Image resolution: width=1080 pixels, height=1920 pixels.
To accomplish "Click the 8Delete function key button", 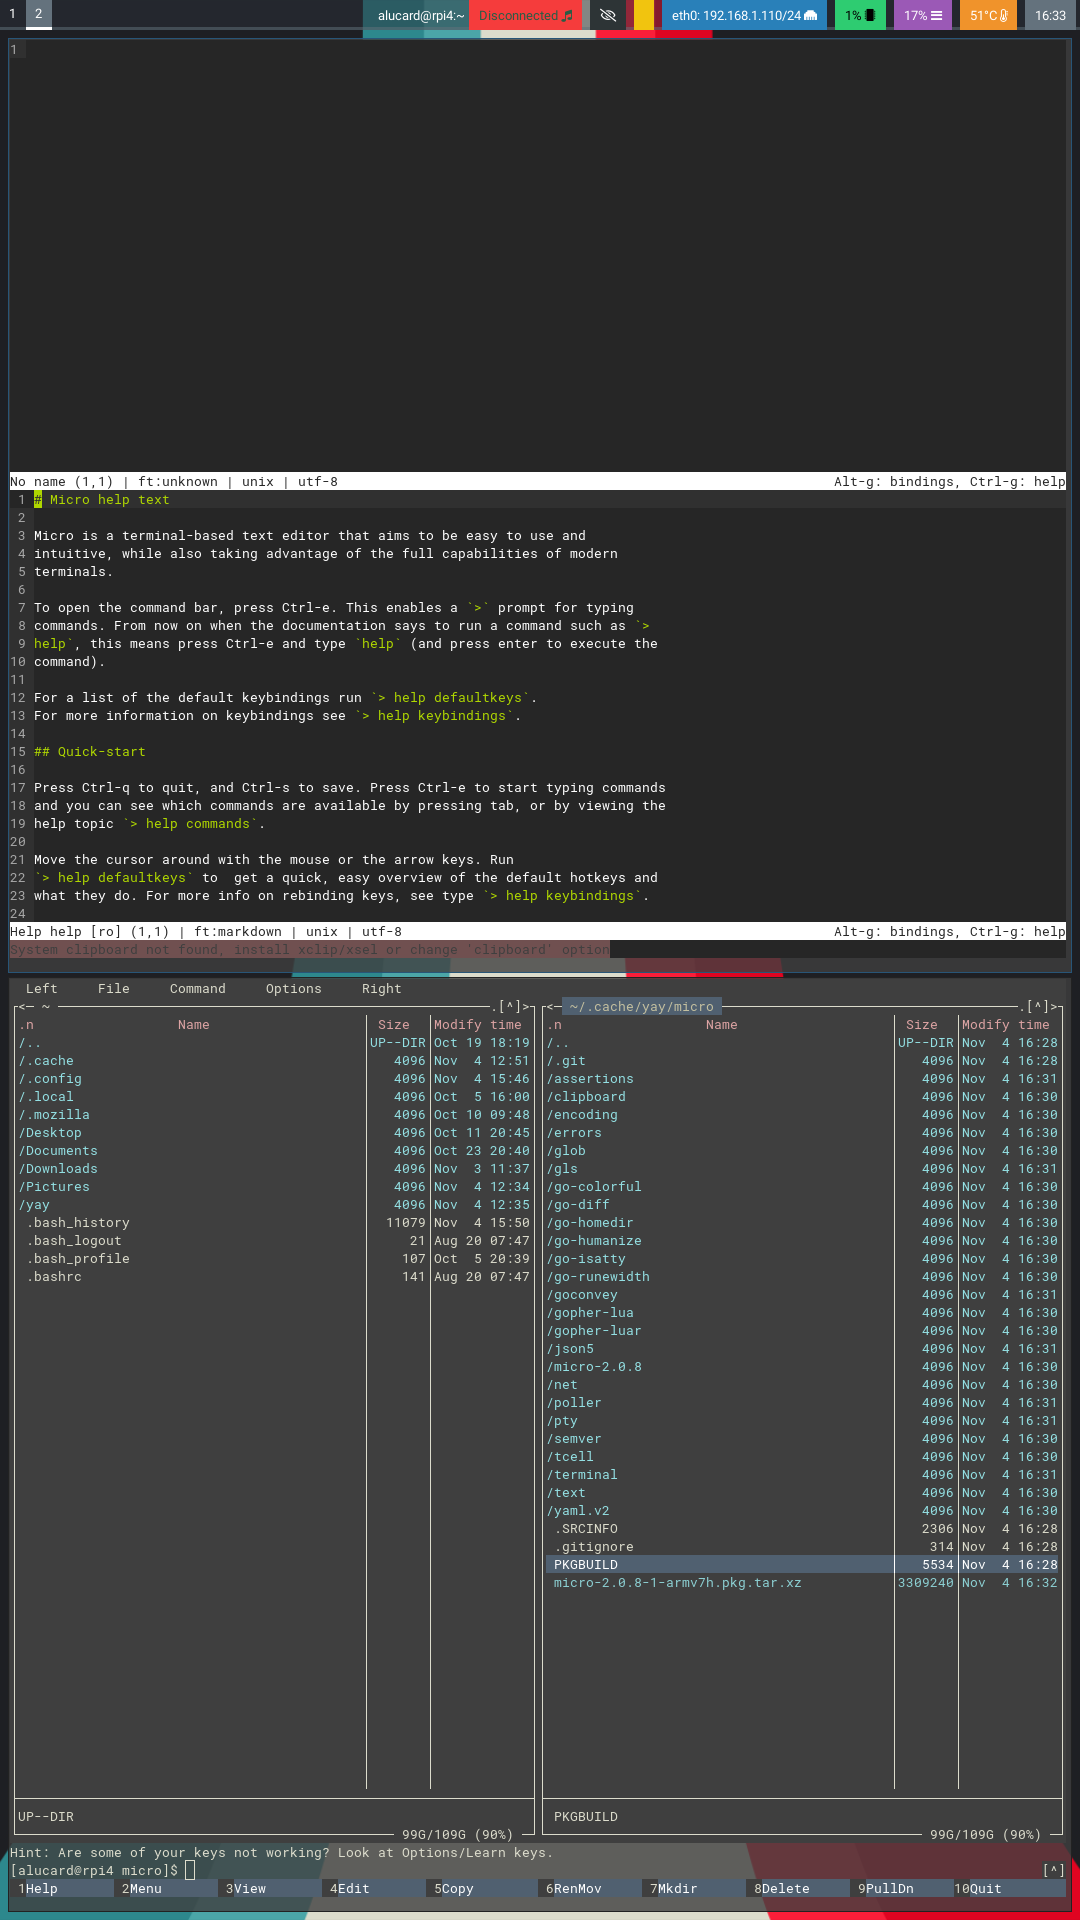I will point(798,1888).
